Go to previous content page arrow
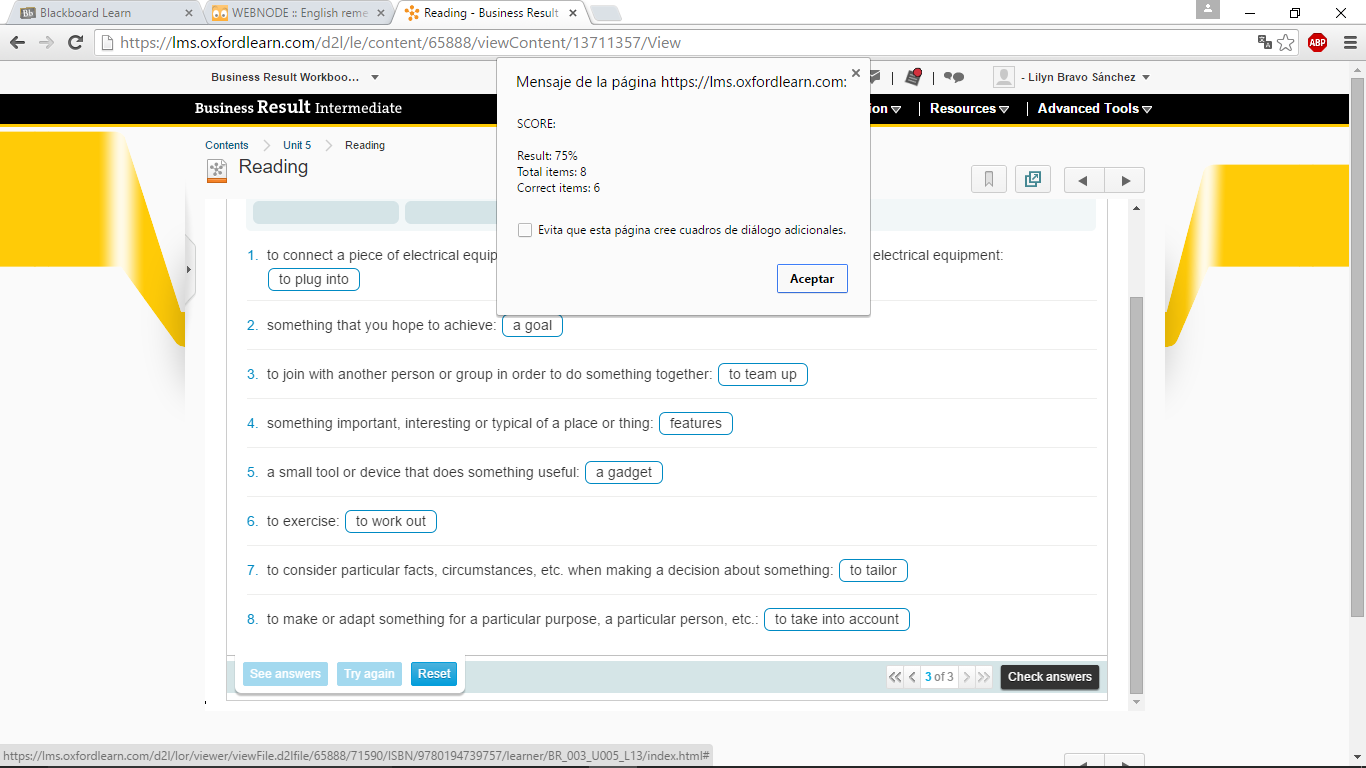The image size is (1366, 768). 1084,181
